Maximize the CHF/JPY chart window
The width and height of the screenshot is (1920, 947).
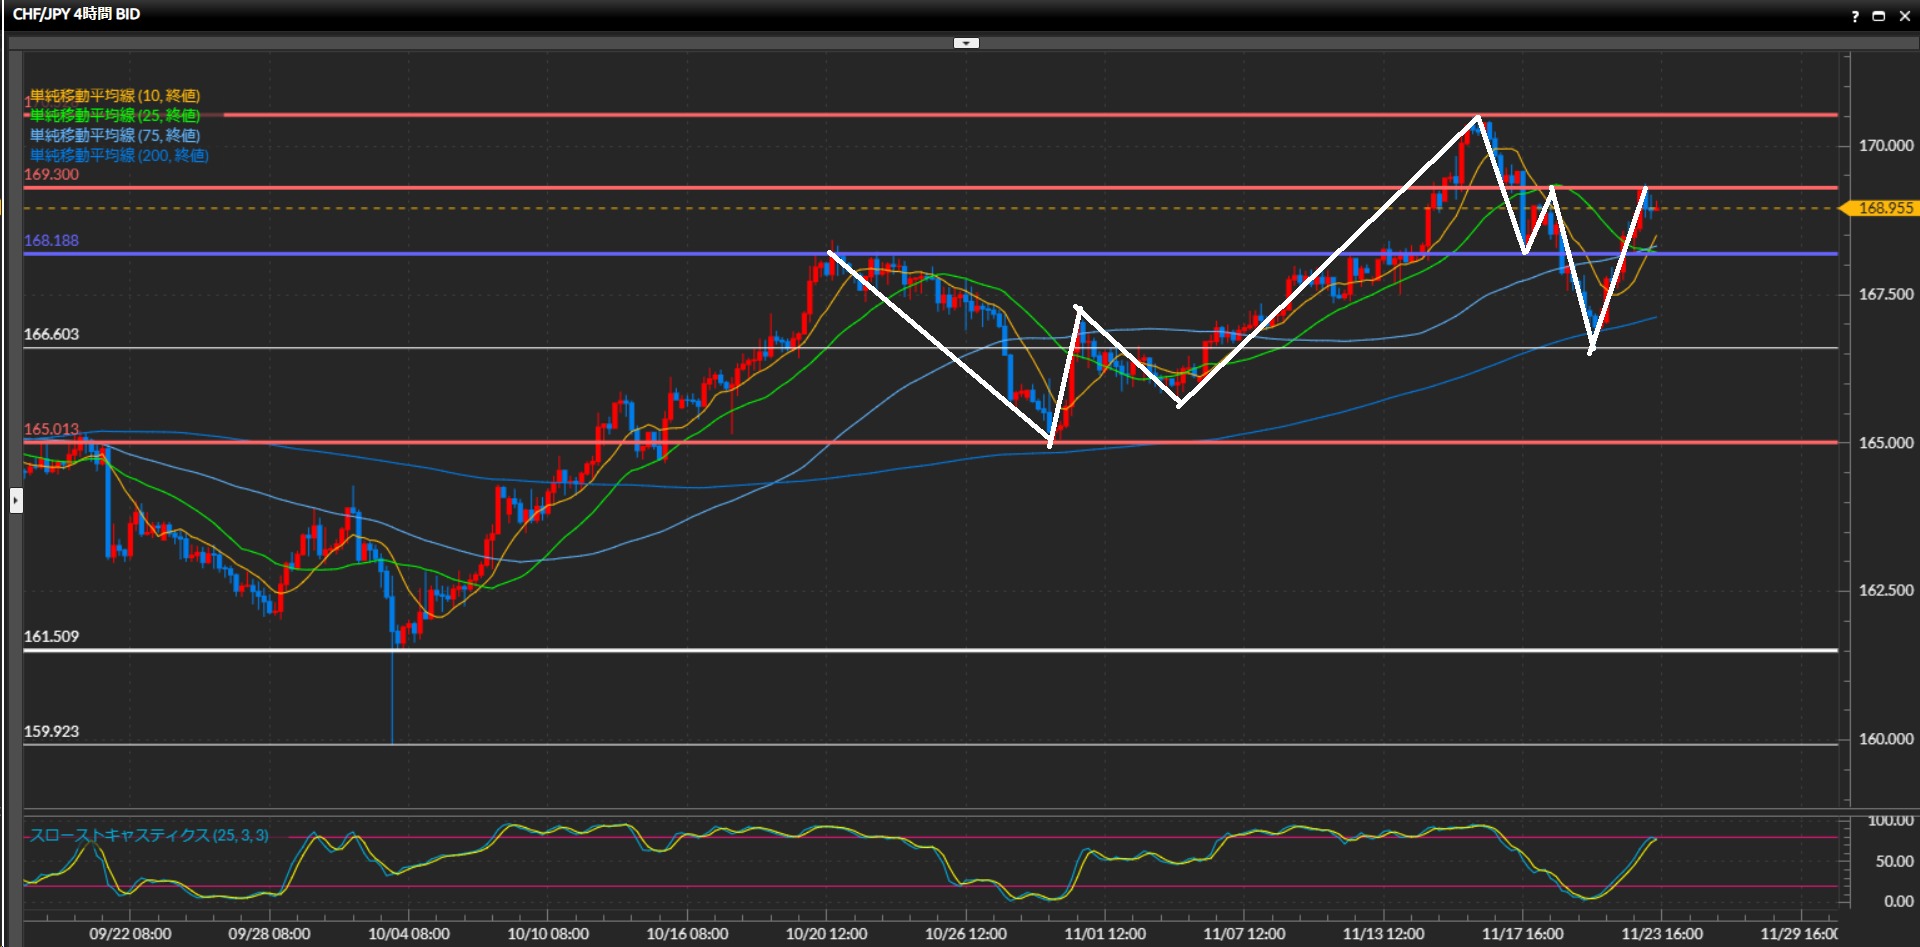coord(1878,16)
